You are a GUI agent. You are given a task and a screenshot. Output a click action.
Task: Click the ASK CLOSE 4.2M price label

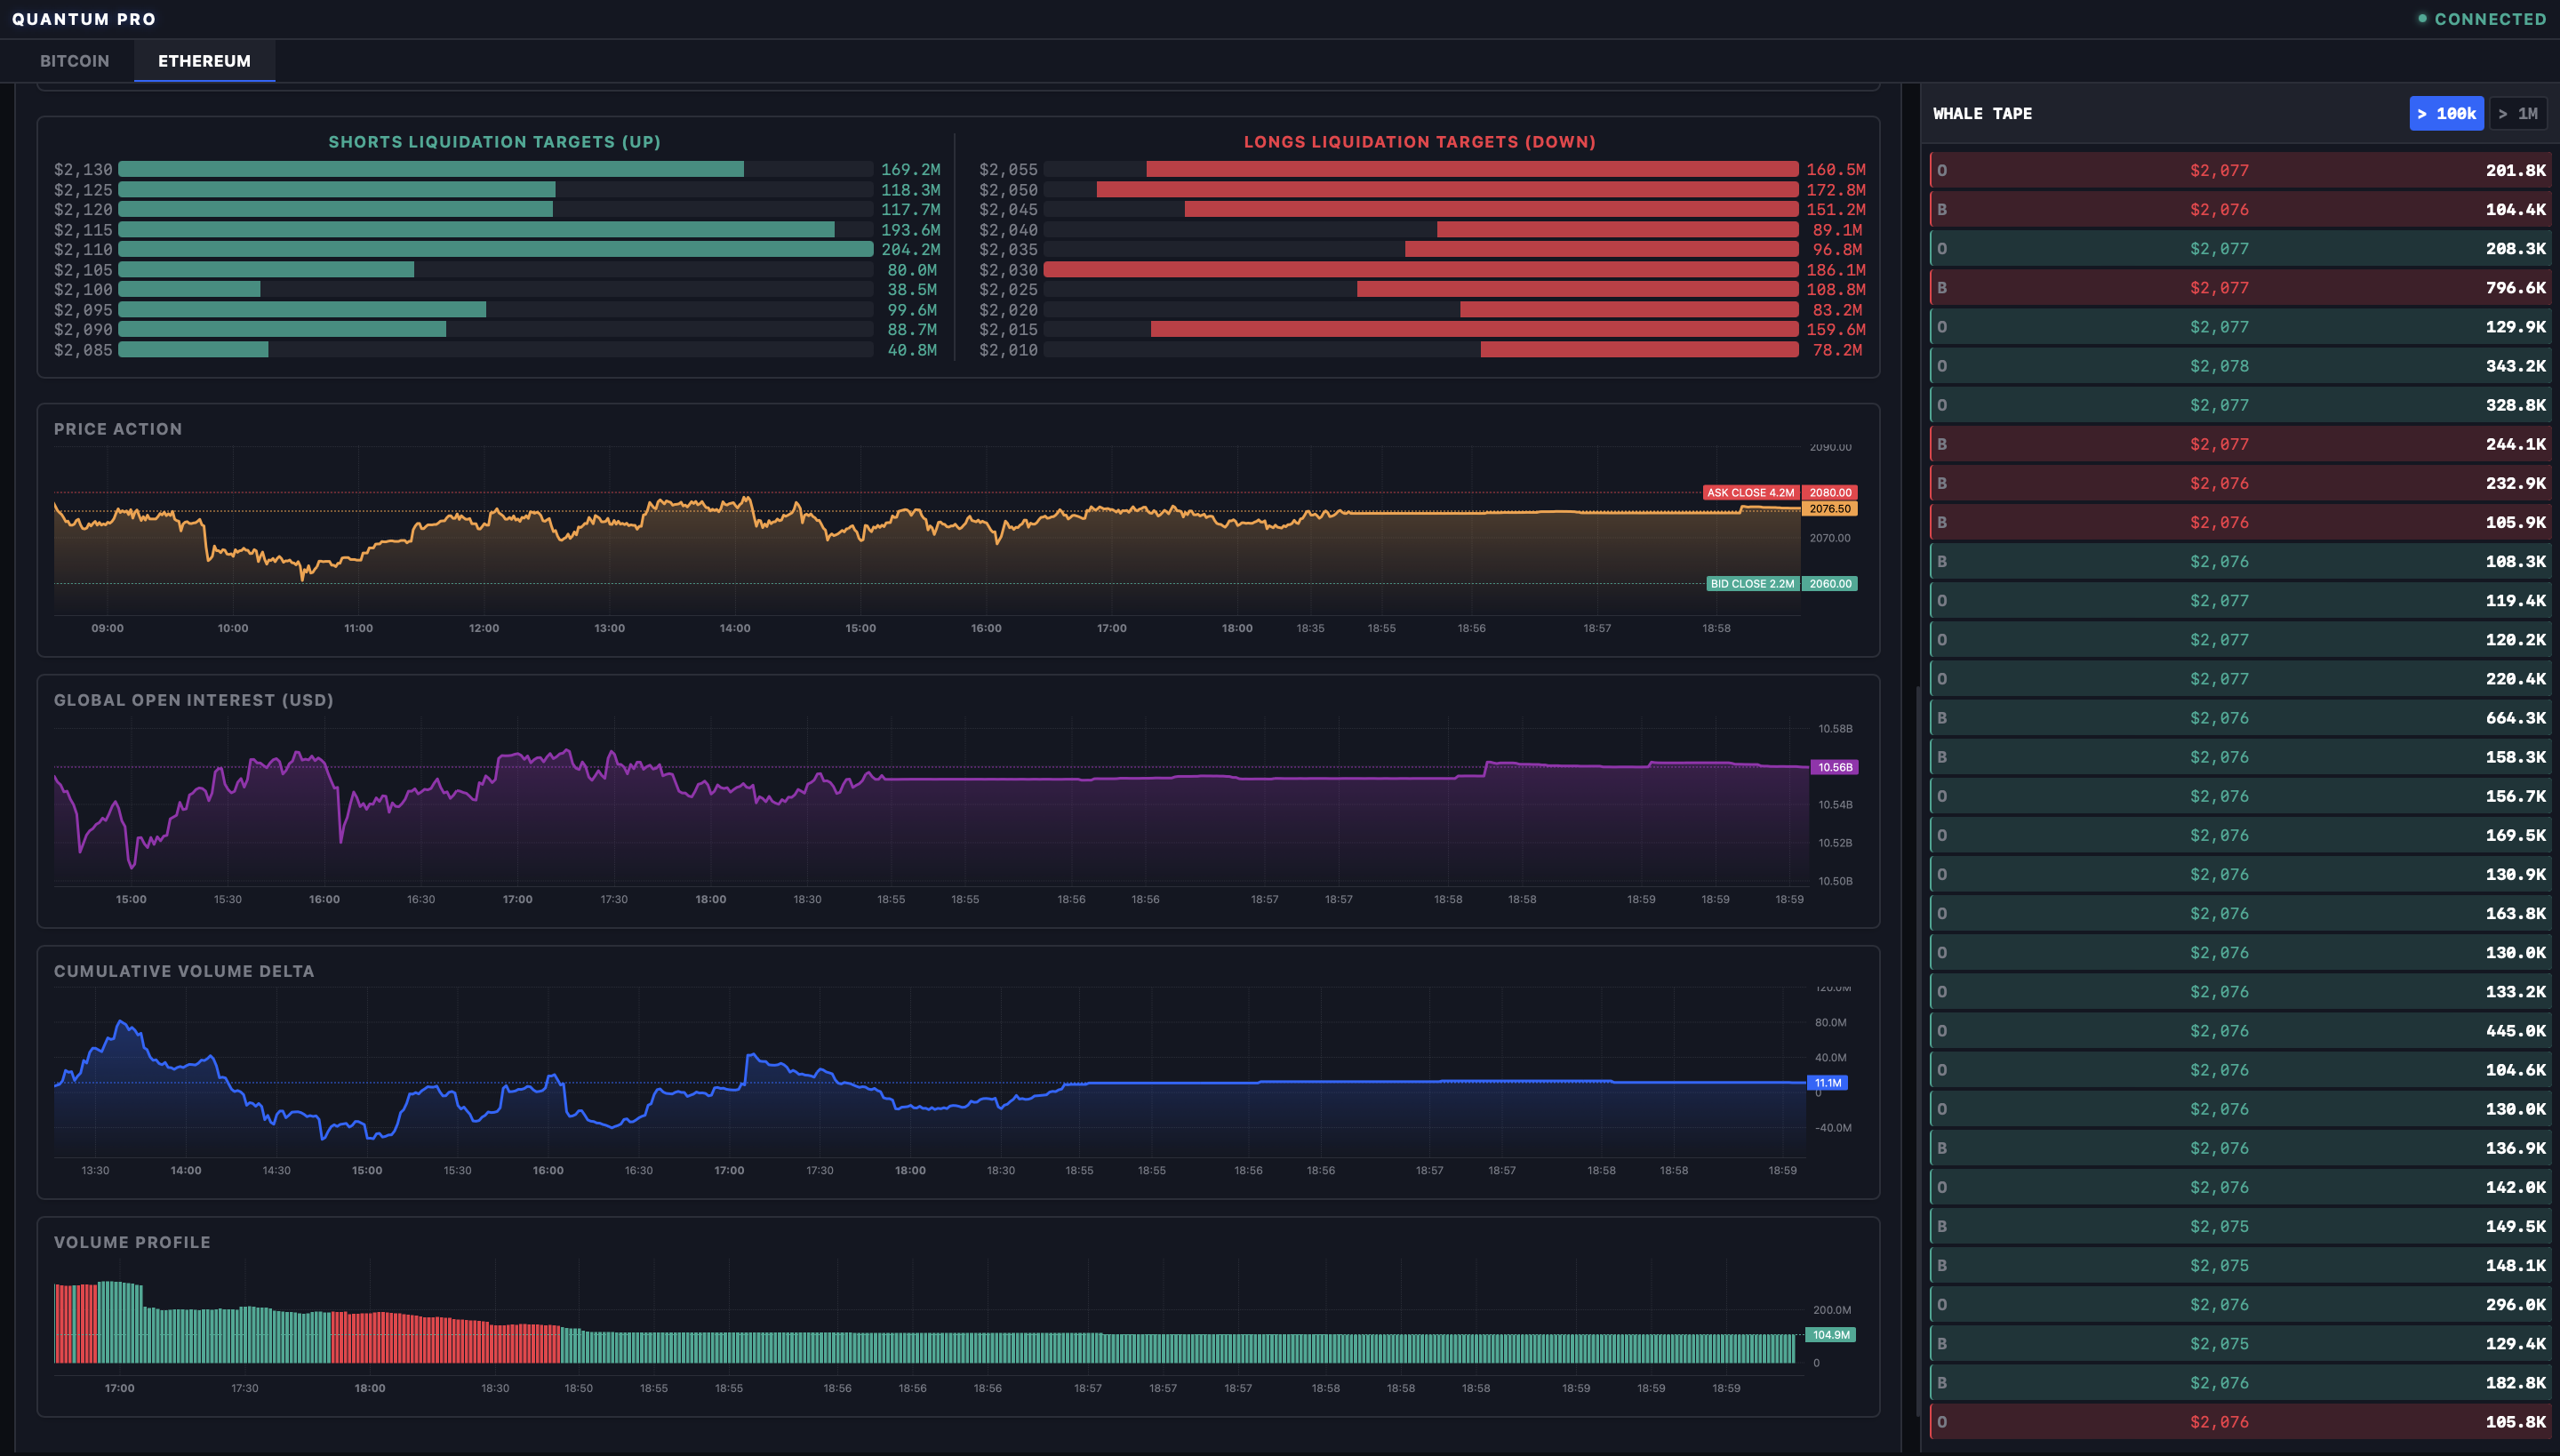[x=1750, y=493]
